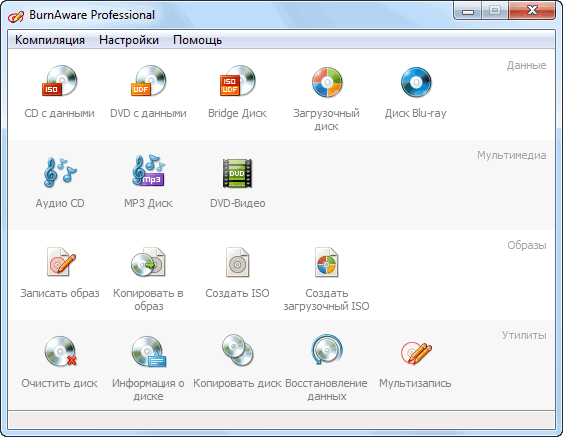Open Восстановление данных recovery tool

point(326,350)
